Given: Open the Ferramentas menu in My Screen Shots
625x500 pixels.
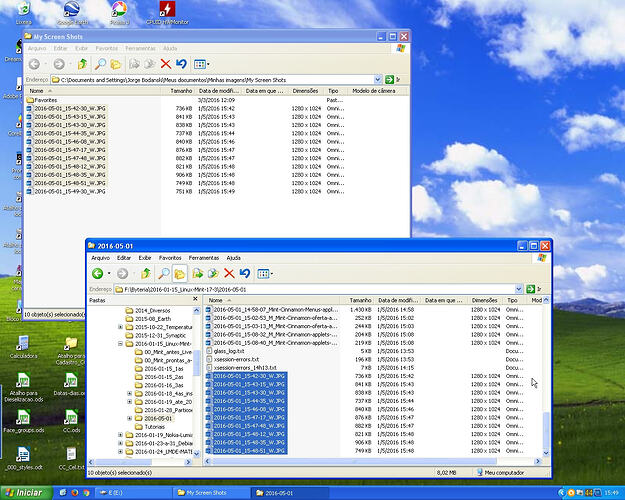Looking at the screenshot, I should 139,47.
